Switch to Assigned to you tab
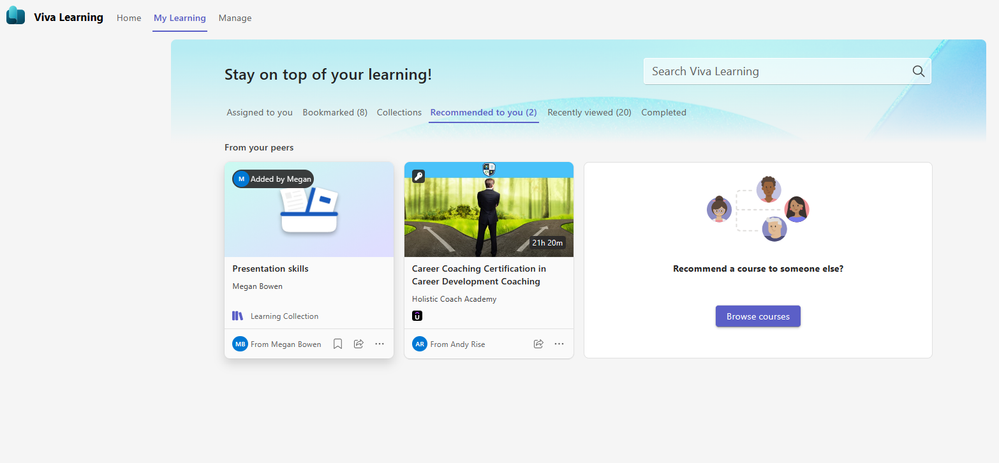This screenshot has height=463, width=999. pos(259,112)
